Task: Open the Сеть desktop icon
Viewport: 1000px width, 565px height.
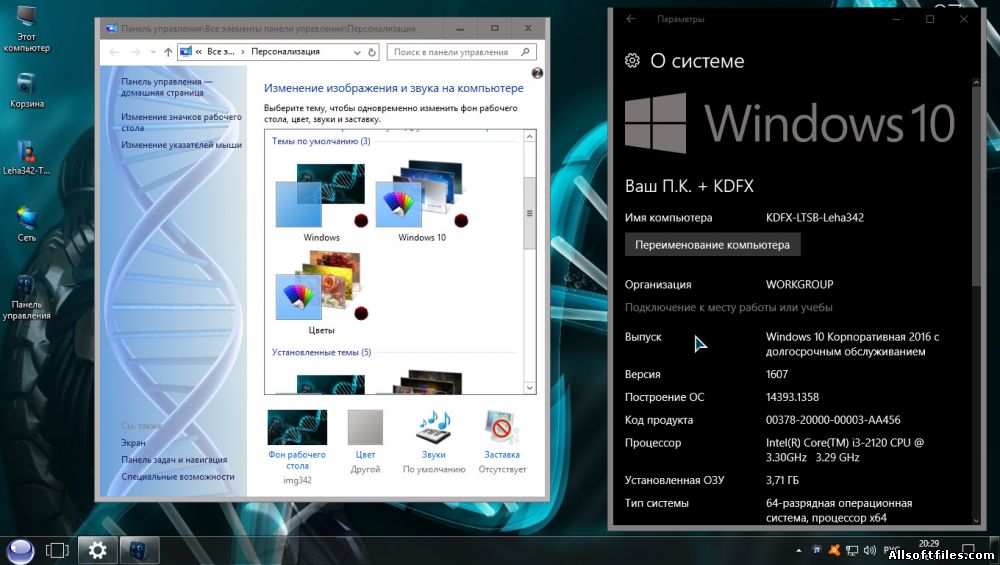Action: [26, 224]
